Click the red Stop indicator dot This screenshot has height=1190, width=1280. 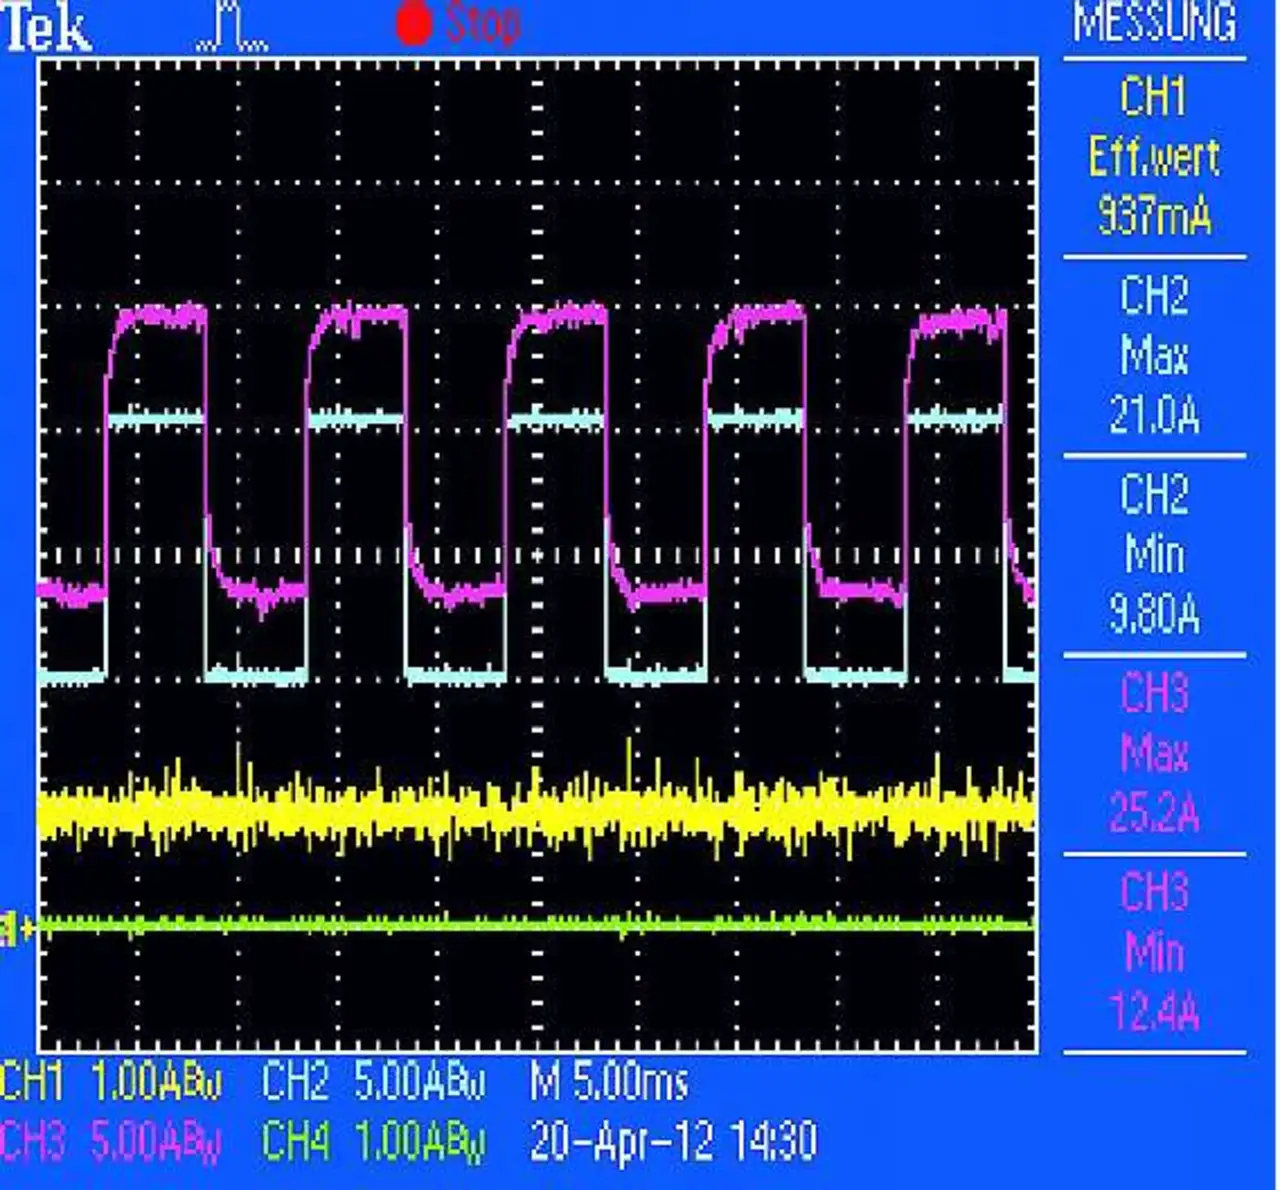(413, 24)
